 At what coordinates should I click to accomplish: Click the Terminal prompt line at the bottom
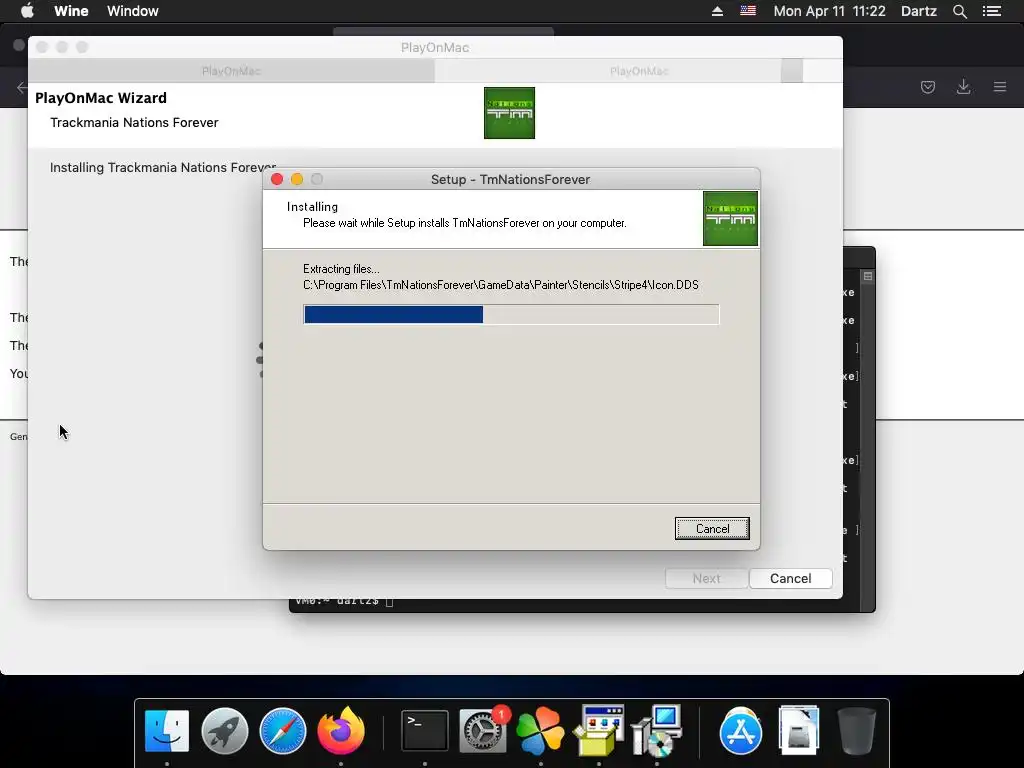(344, 601)
